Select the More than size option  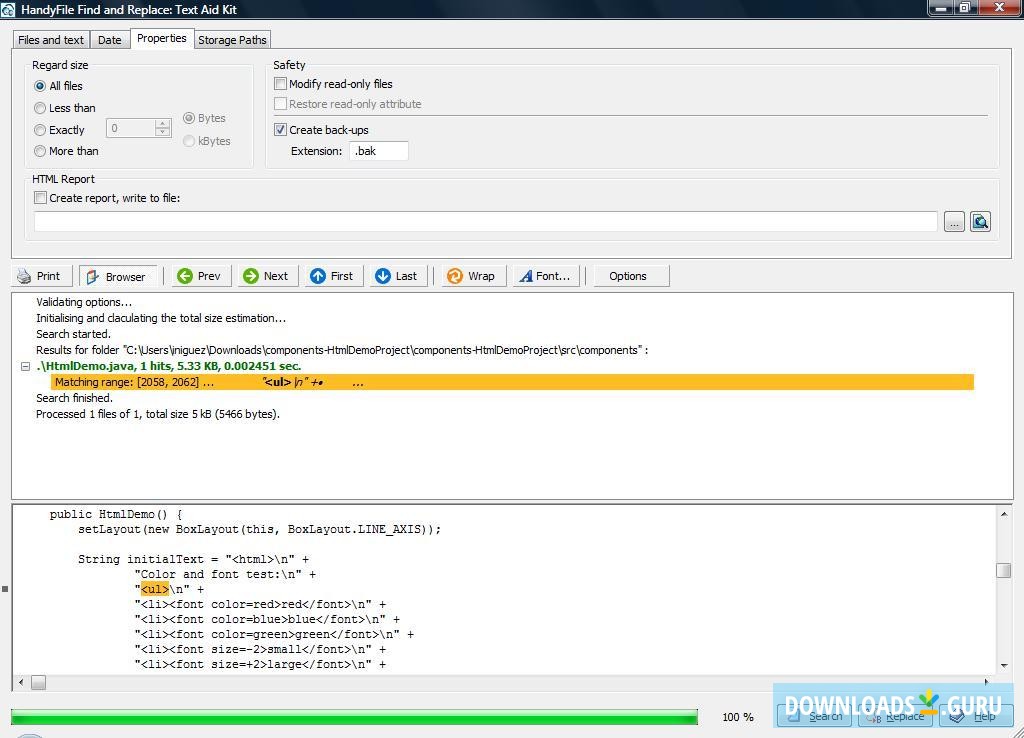coord(40,152)
